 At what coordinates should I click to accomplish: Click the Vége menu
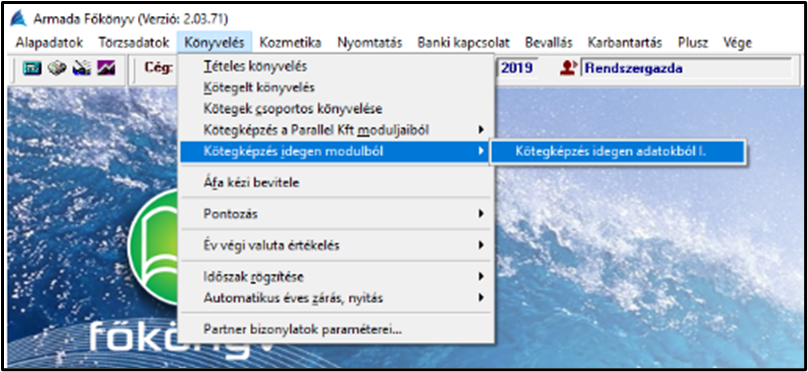737,43
